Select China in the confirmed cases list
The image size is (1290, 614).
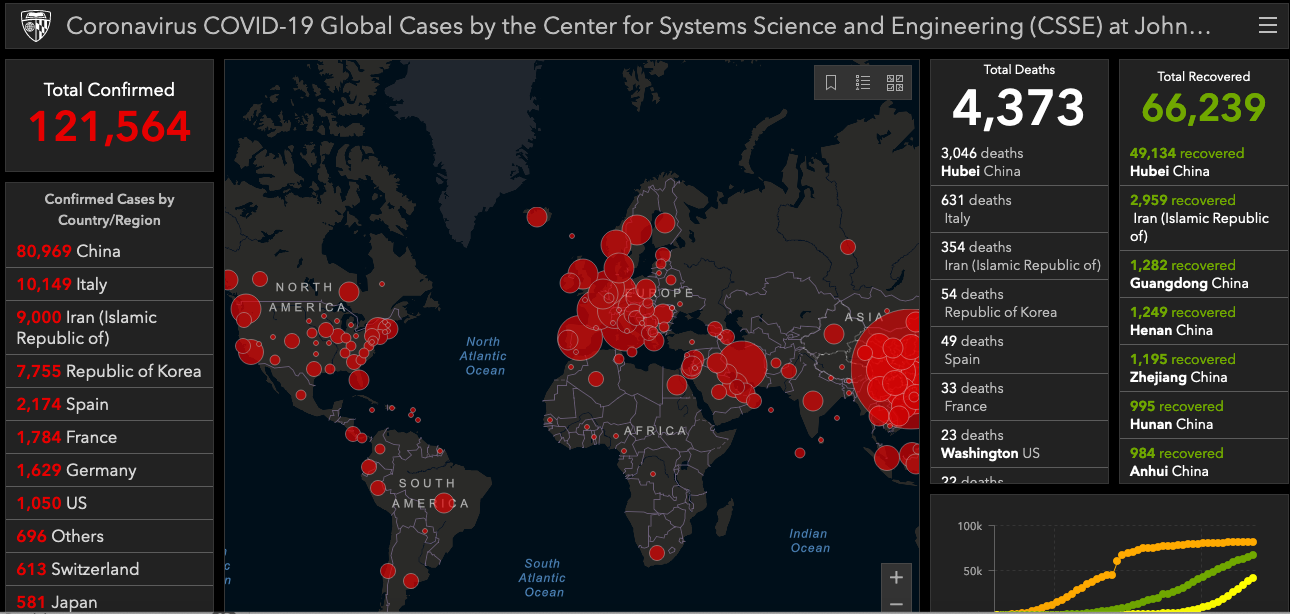pyautogui.click(x=68, y=251)
